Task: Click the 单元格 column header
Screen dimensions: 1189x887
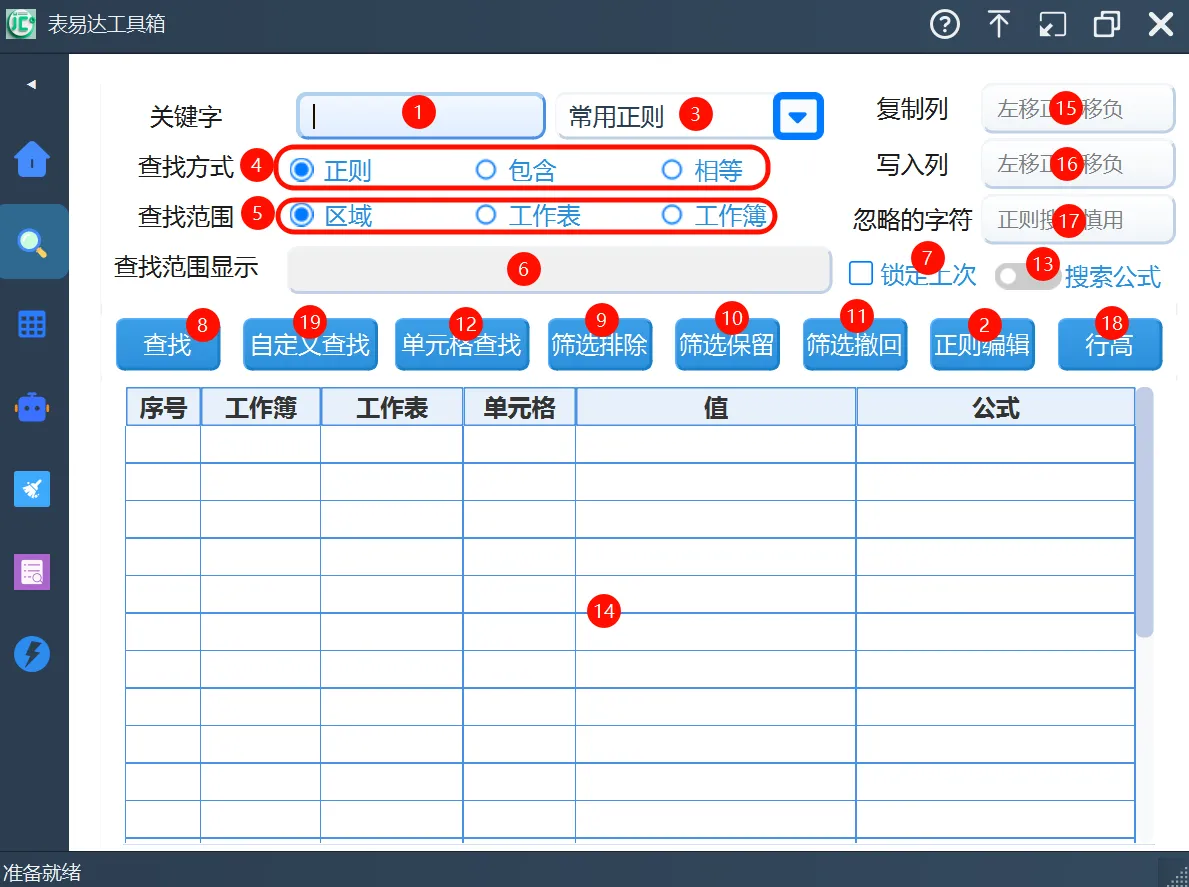Action: [519, 407]
